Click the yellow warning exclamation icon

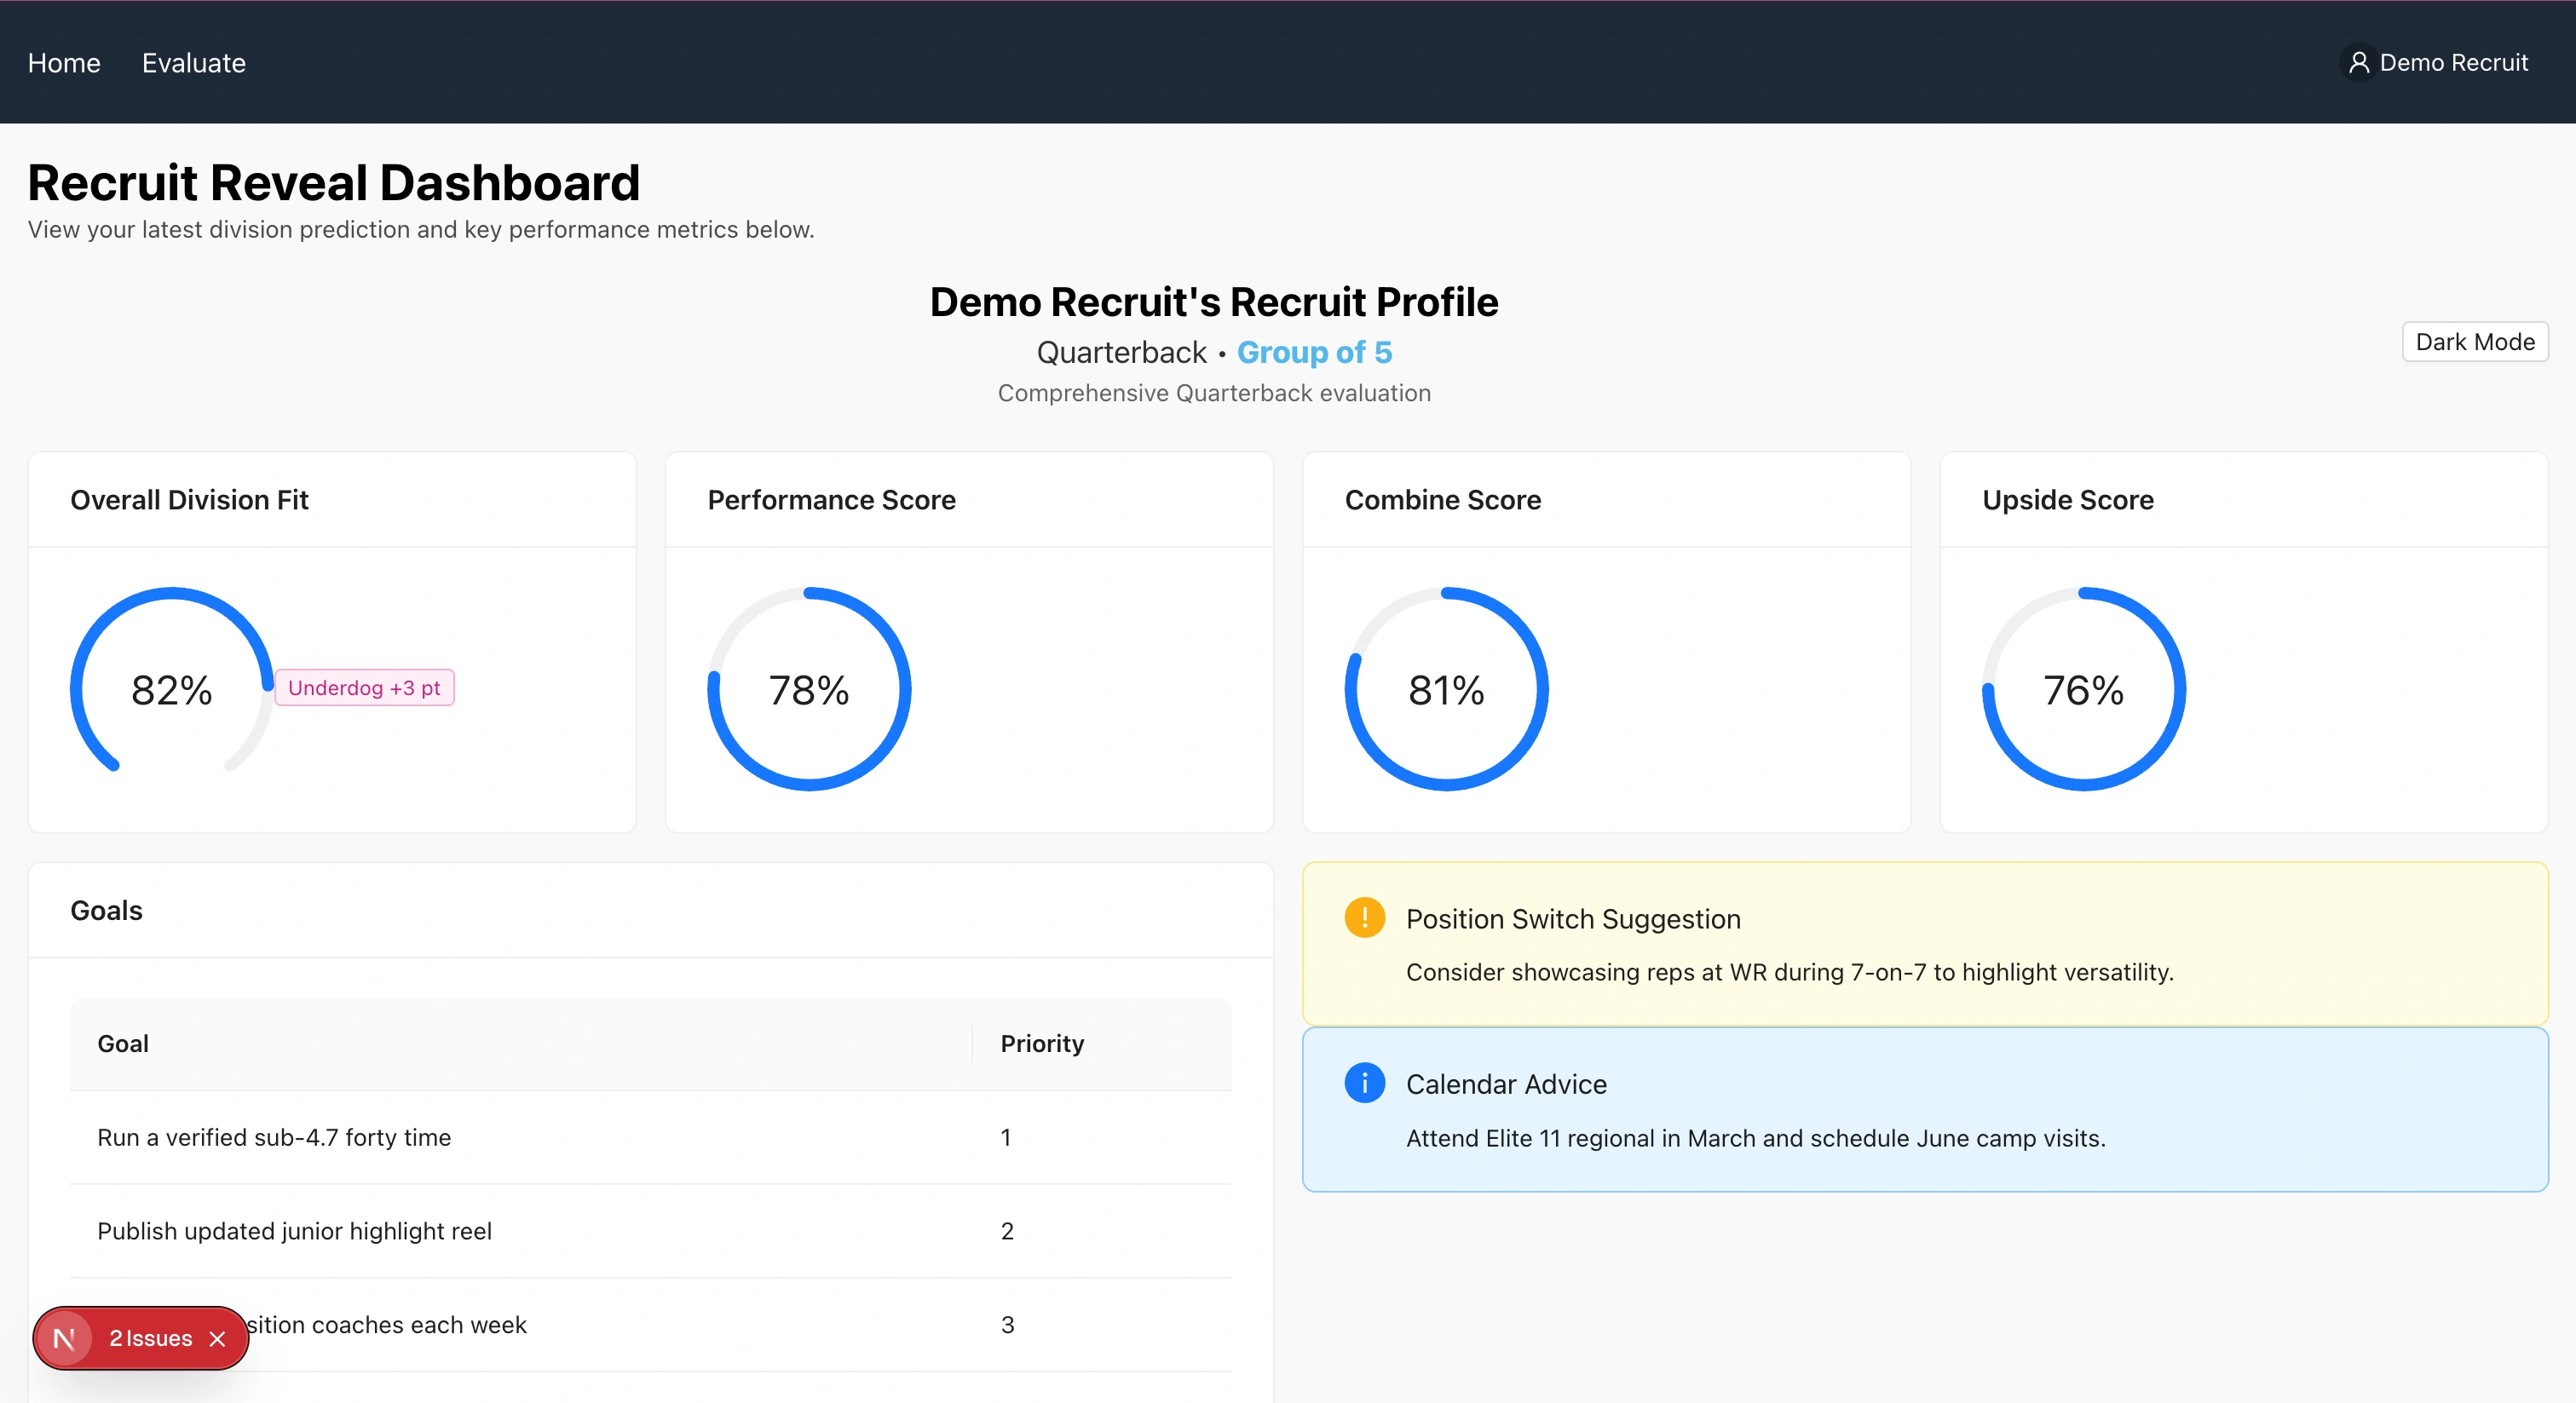(x=1364, y=917)
